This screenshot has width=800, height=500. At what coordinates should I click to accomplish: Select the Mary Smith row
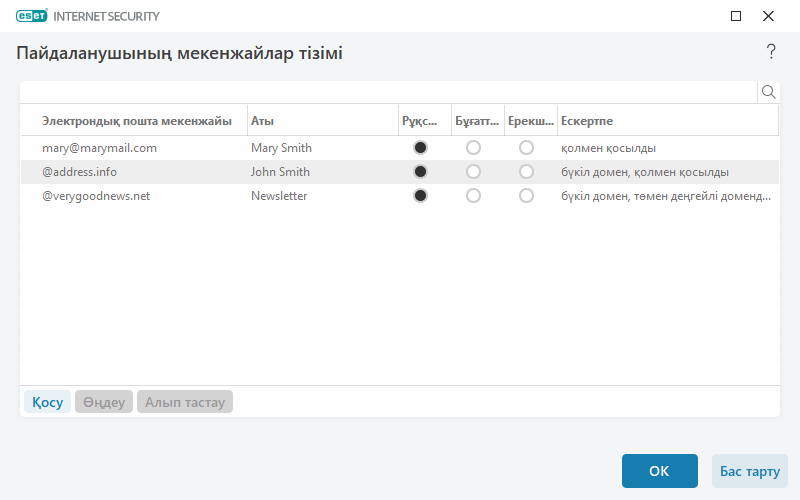(x=281, y=148)
